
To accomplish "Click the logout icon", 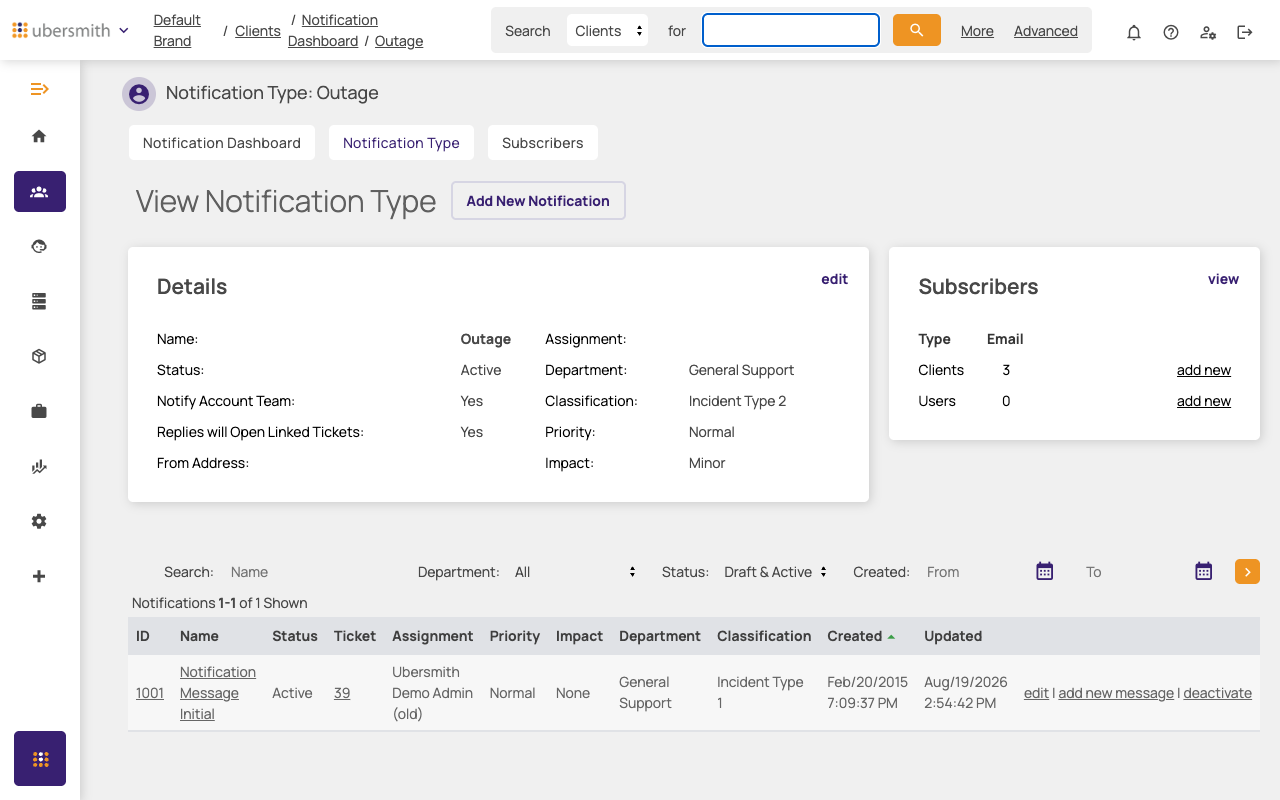I will pyautogui.click(x=1245, y=32).
